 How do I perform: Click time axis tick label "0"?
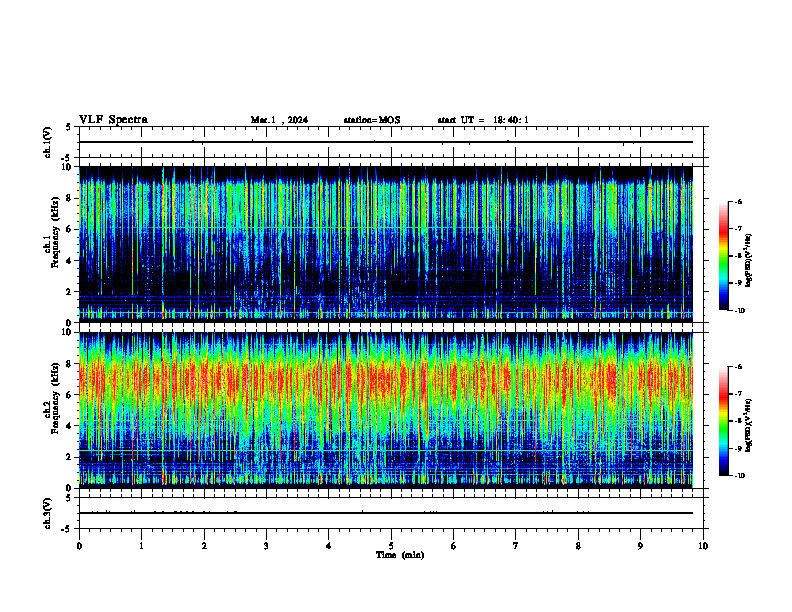pos(79,546)
